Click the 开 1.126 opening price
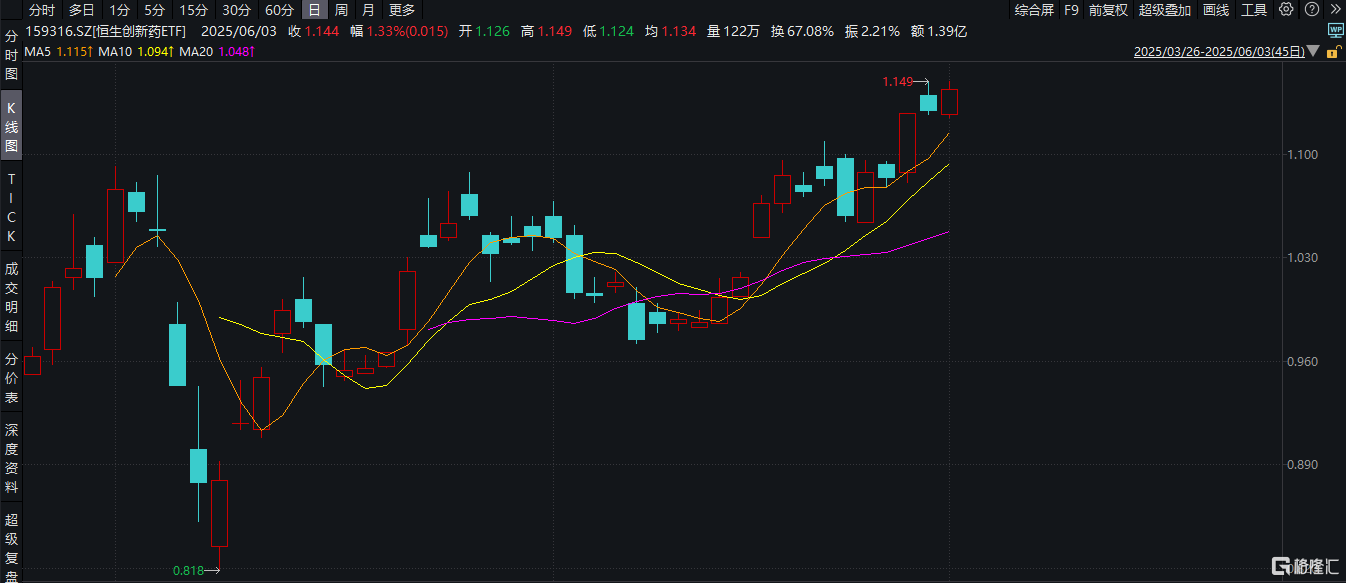This screenshot has width=1346, height=583. (484, 31)
